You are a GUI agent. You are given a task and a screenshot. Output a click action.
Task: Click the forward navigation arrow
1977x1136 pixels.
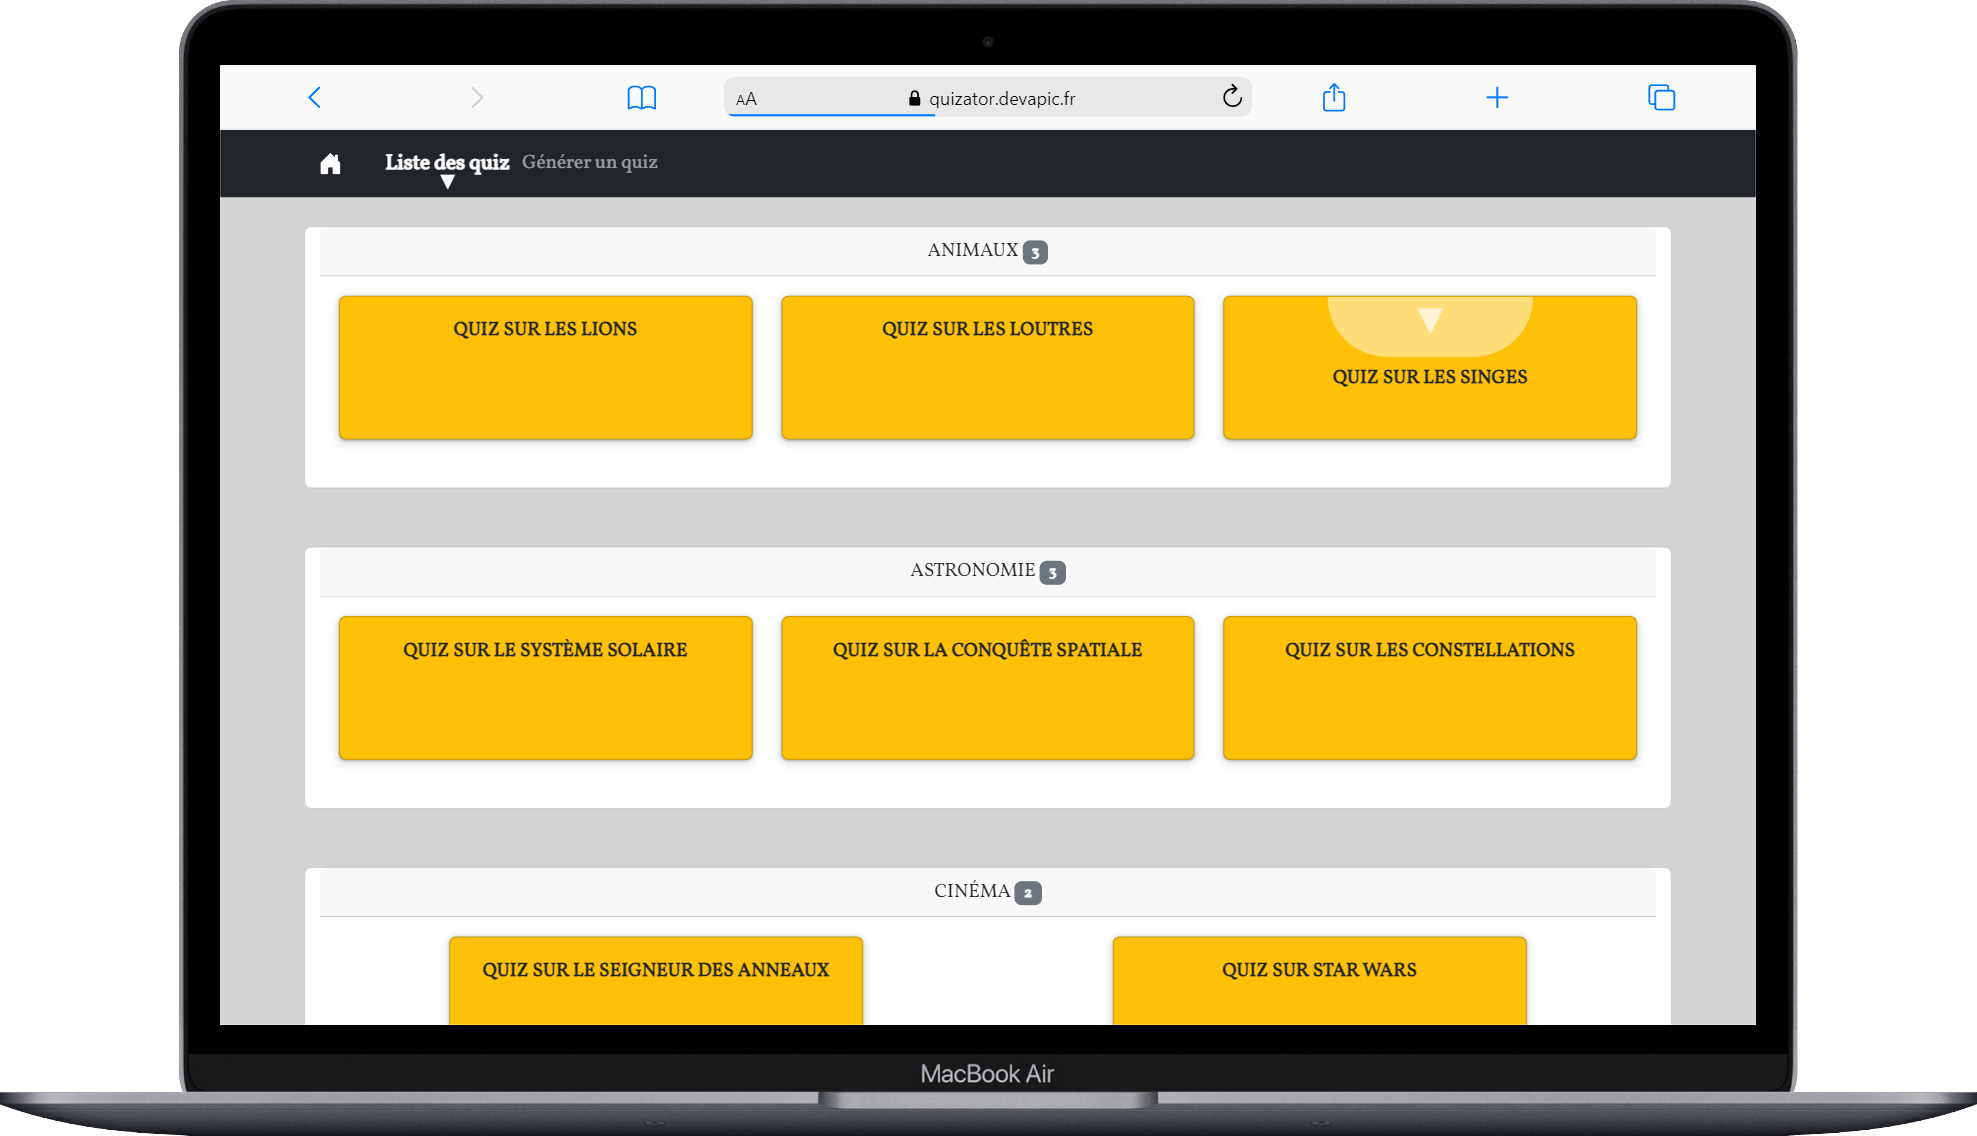pos(476,97)
